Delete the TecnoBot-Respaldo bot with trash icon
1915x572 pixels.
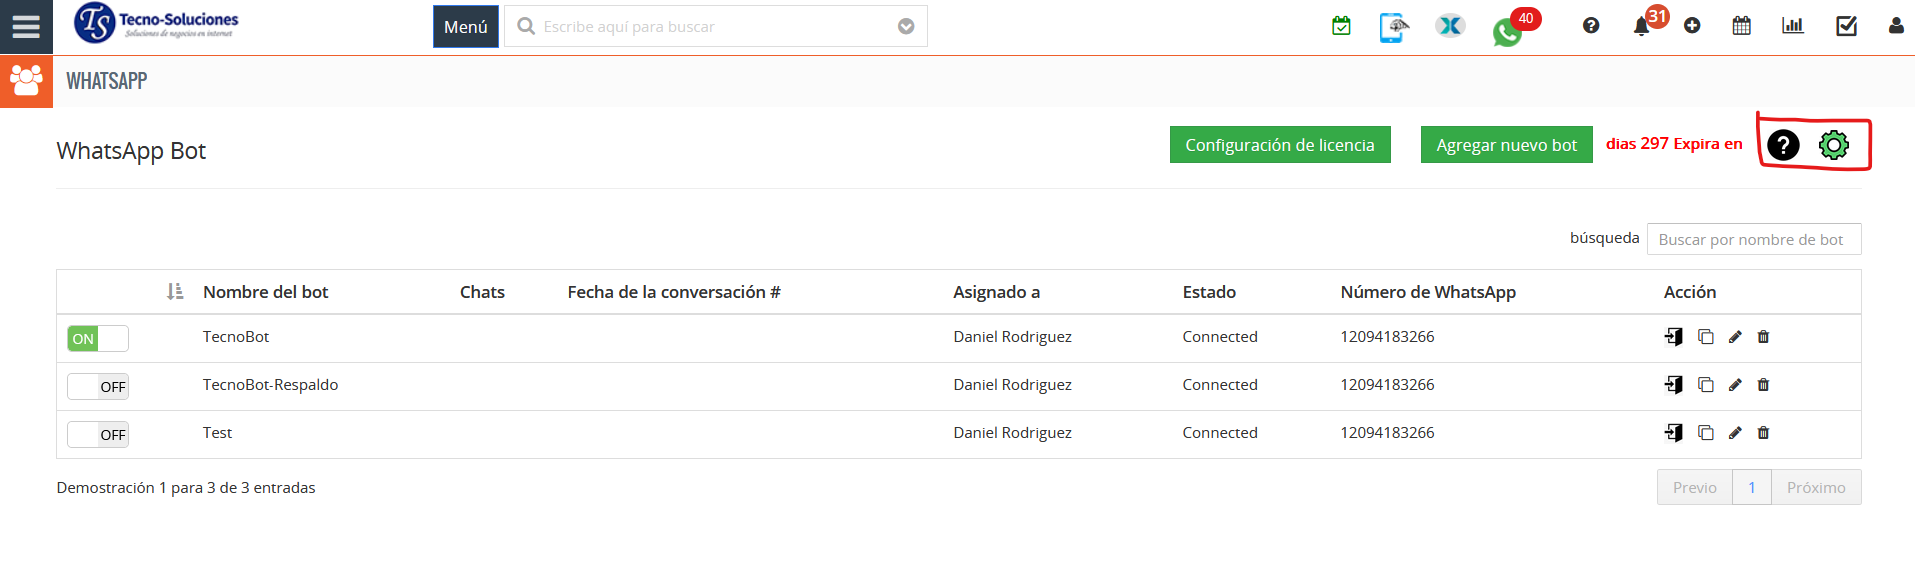pyautogui.click(x=1763, y=385)
